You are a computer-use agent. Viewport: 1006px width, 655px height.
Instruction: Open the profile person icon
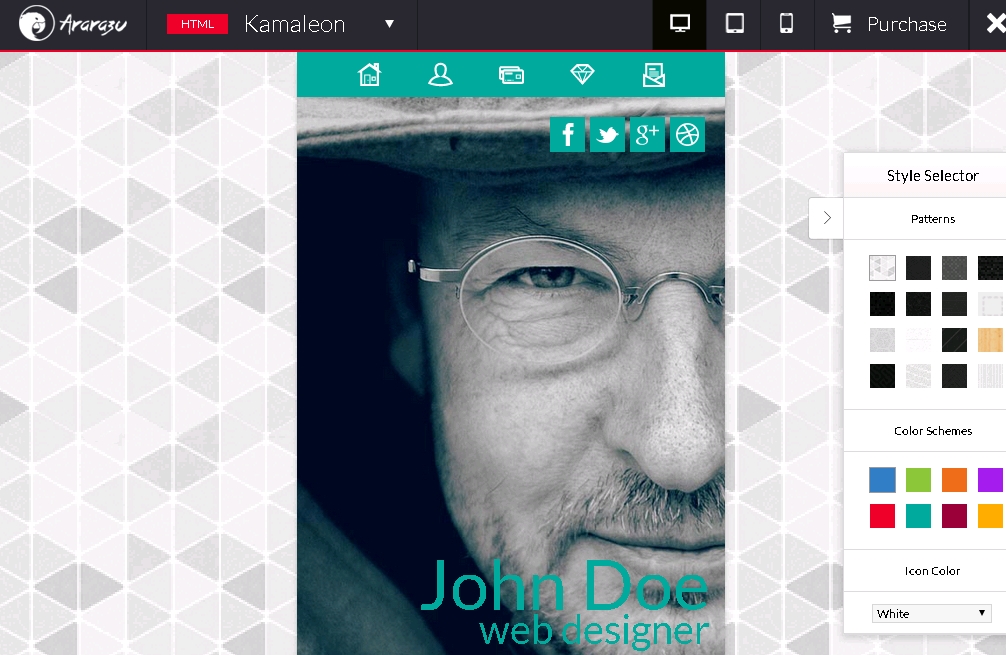point(440,75)
